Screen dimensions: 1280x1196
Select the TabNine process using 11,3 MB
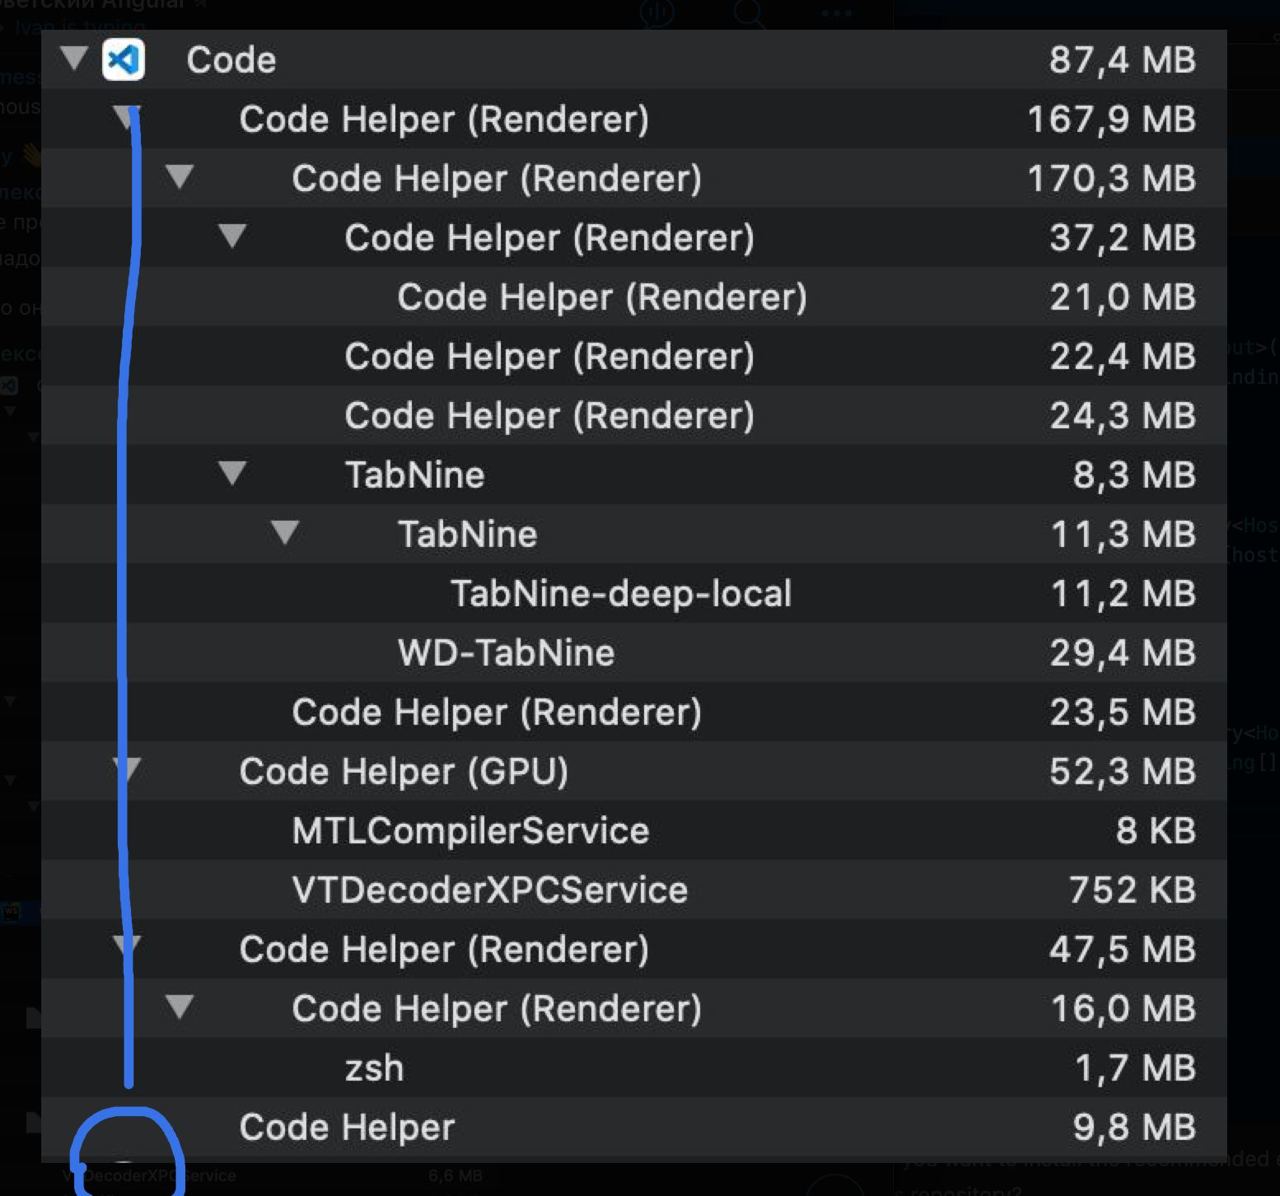point(468,534)
